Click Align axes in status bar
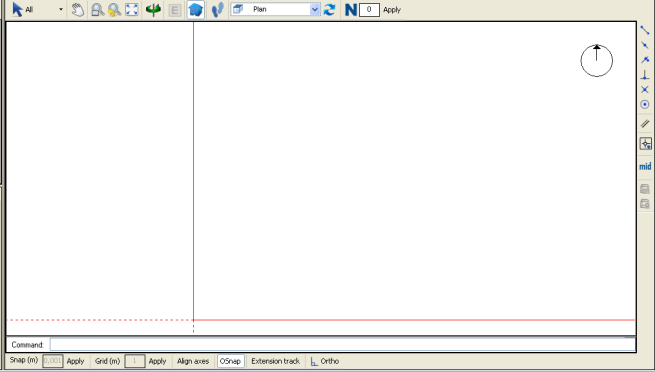The width and height of the screenshot is (655, 372). point(193,361)
